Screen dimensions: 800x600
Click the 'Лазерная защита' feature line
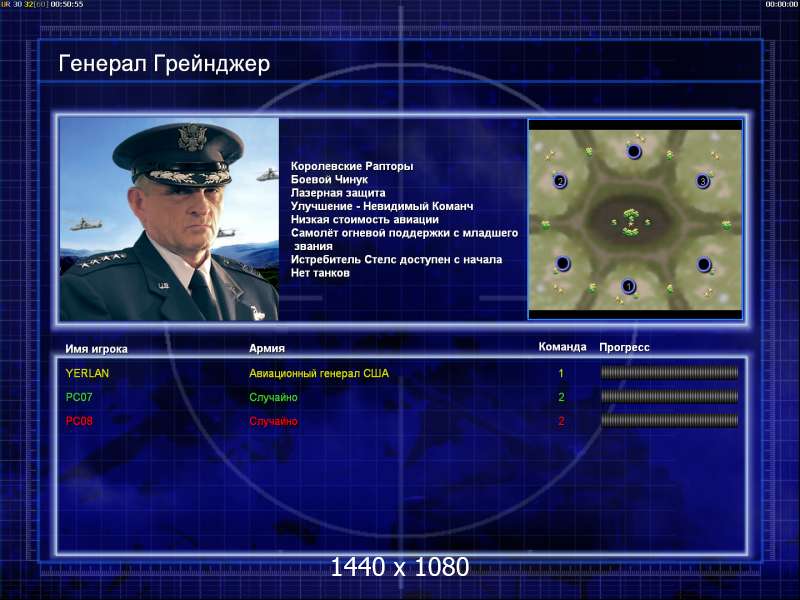click(x=338, y=193)
